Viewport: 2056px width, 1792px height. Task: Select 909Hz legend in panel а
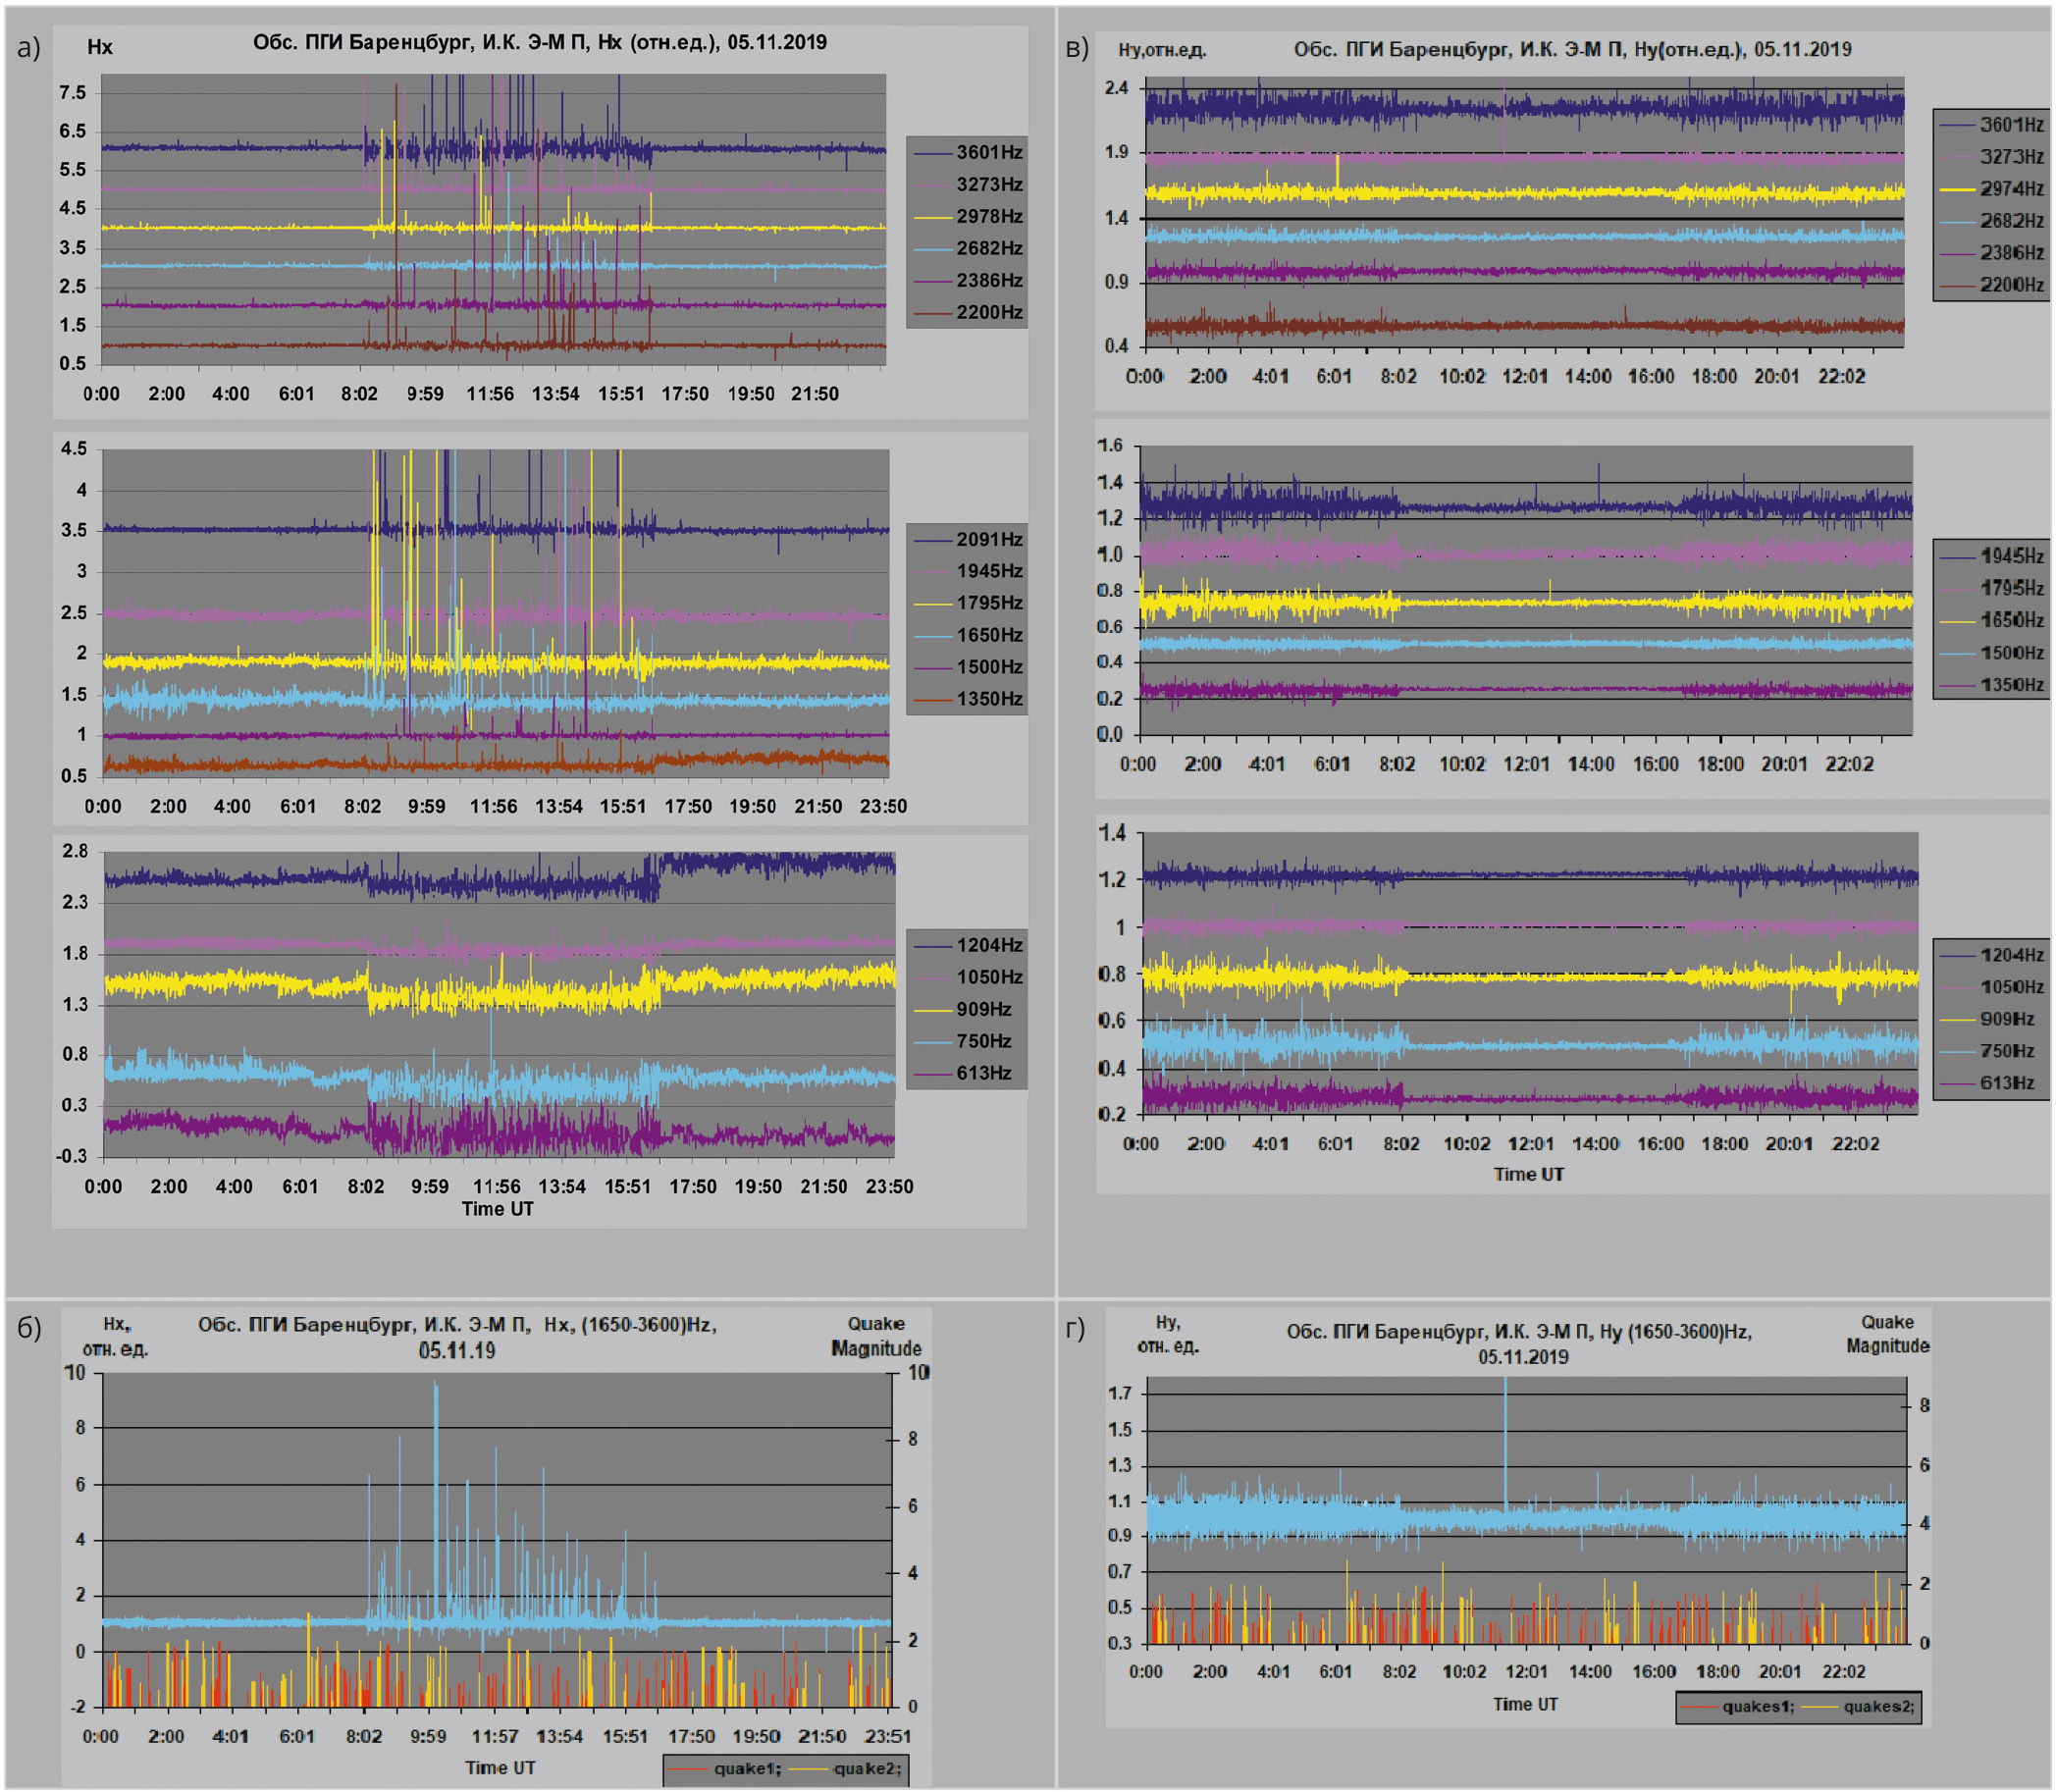click(982, 1009)
